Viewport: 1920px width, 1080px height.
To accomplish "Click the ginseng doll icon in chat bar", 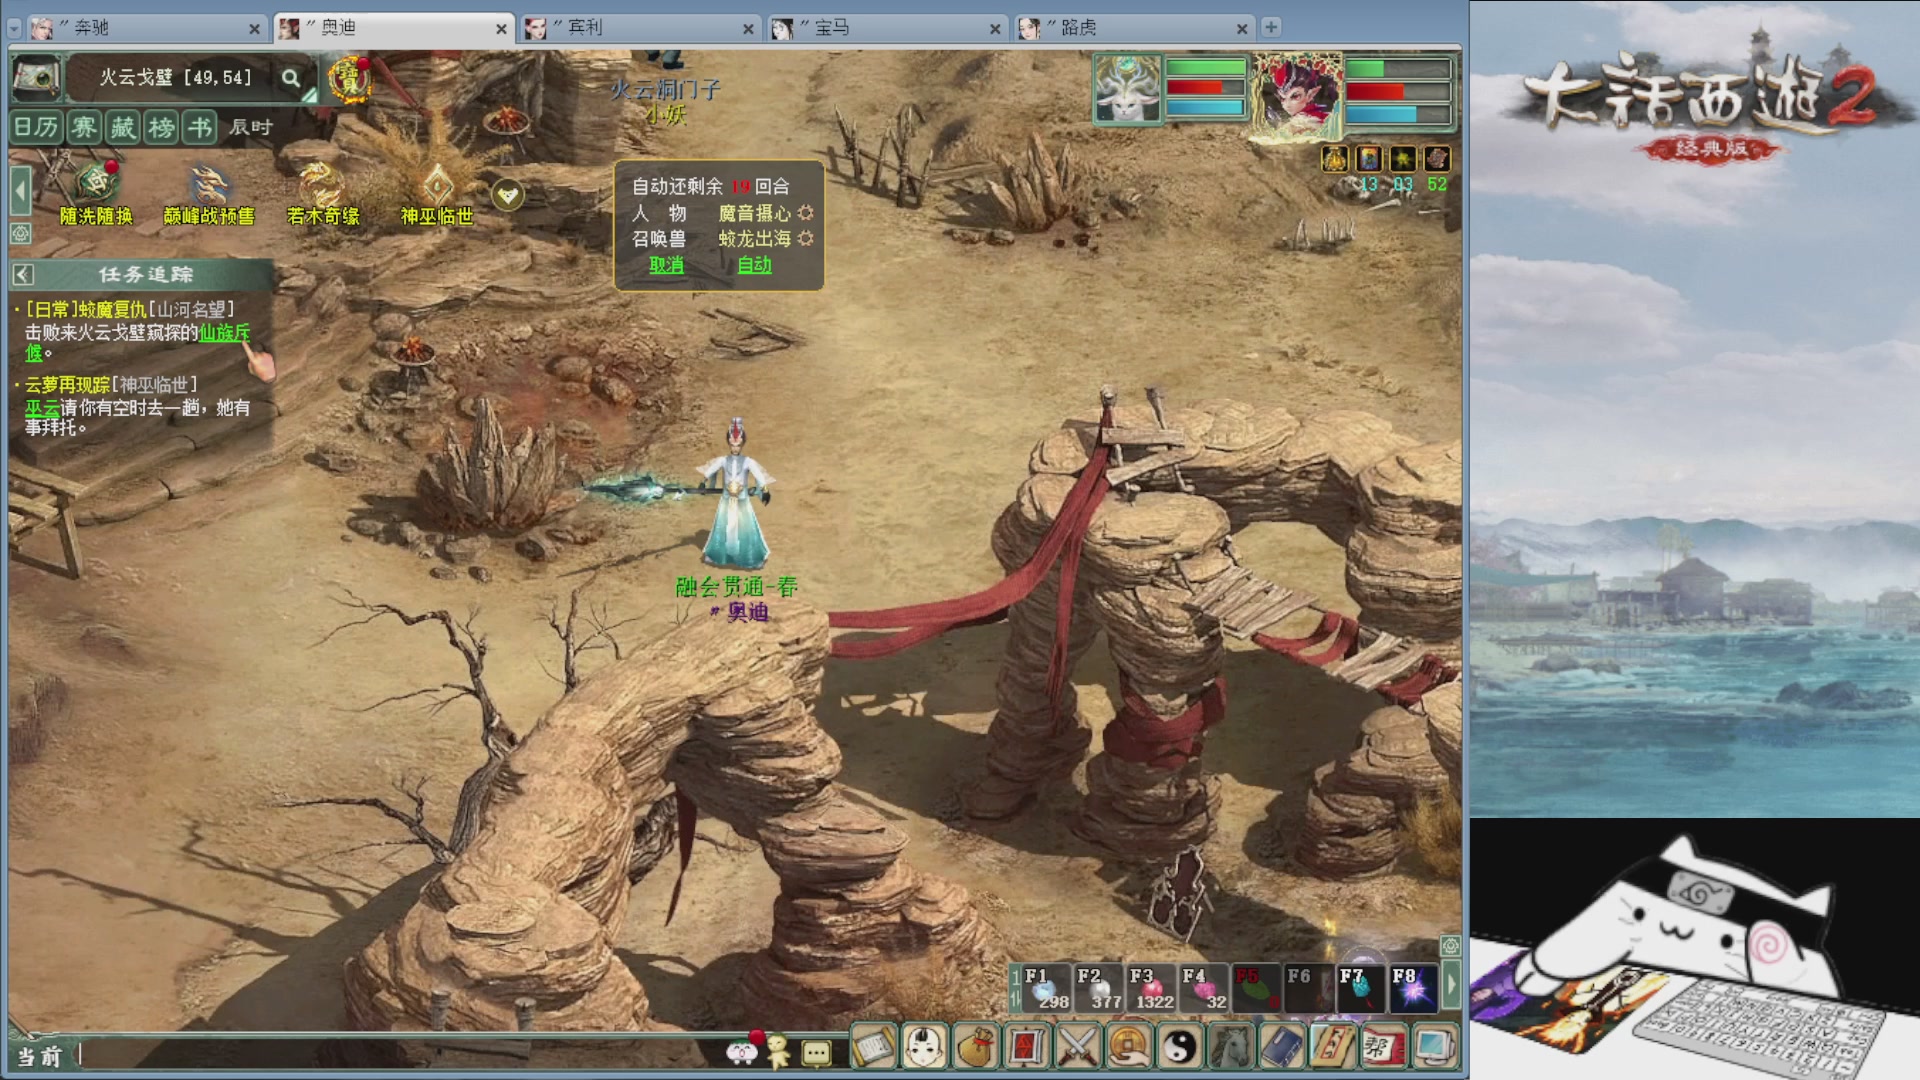I will [778, 1051].
